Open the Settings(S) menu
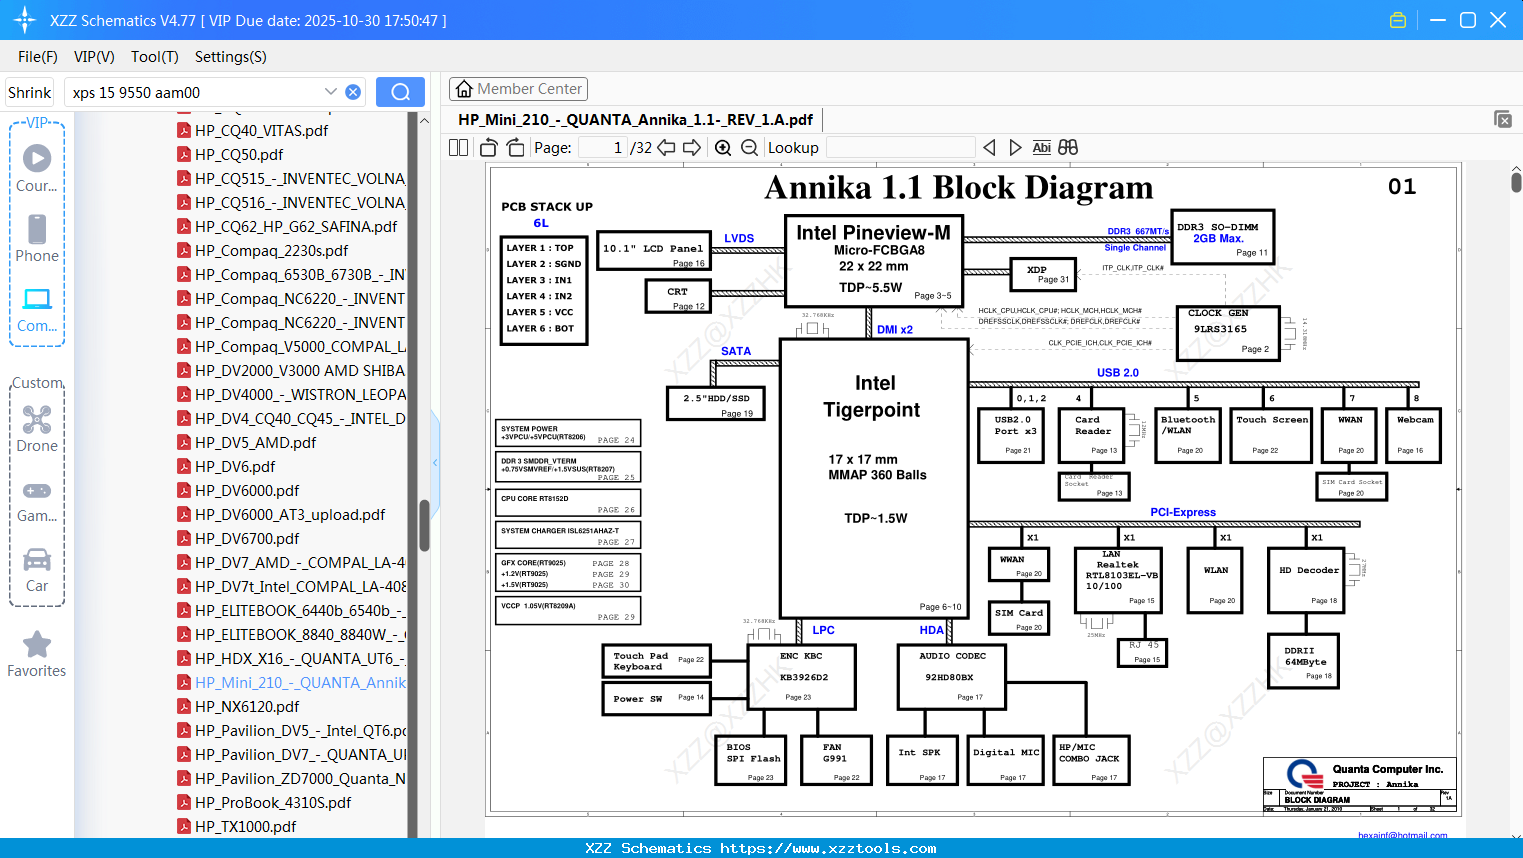 pos(231,57)
